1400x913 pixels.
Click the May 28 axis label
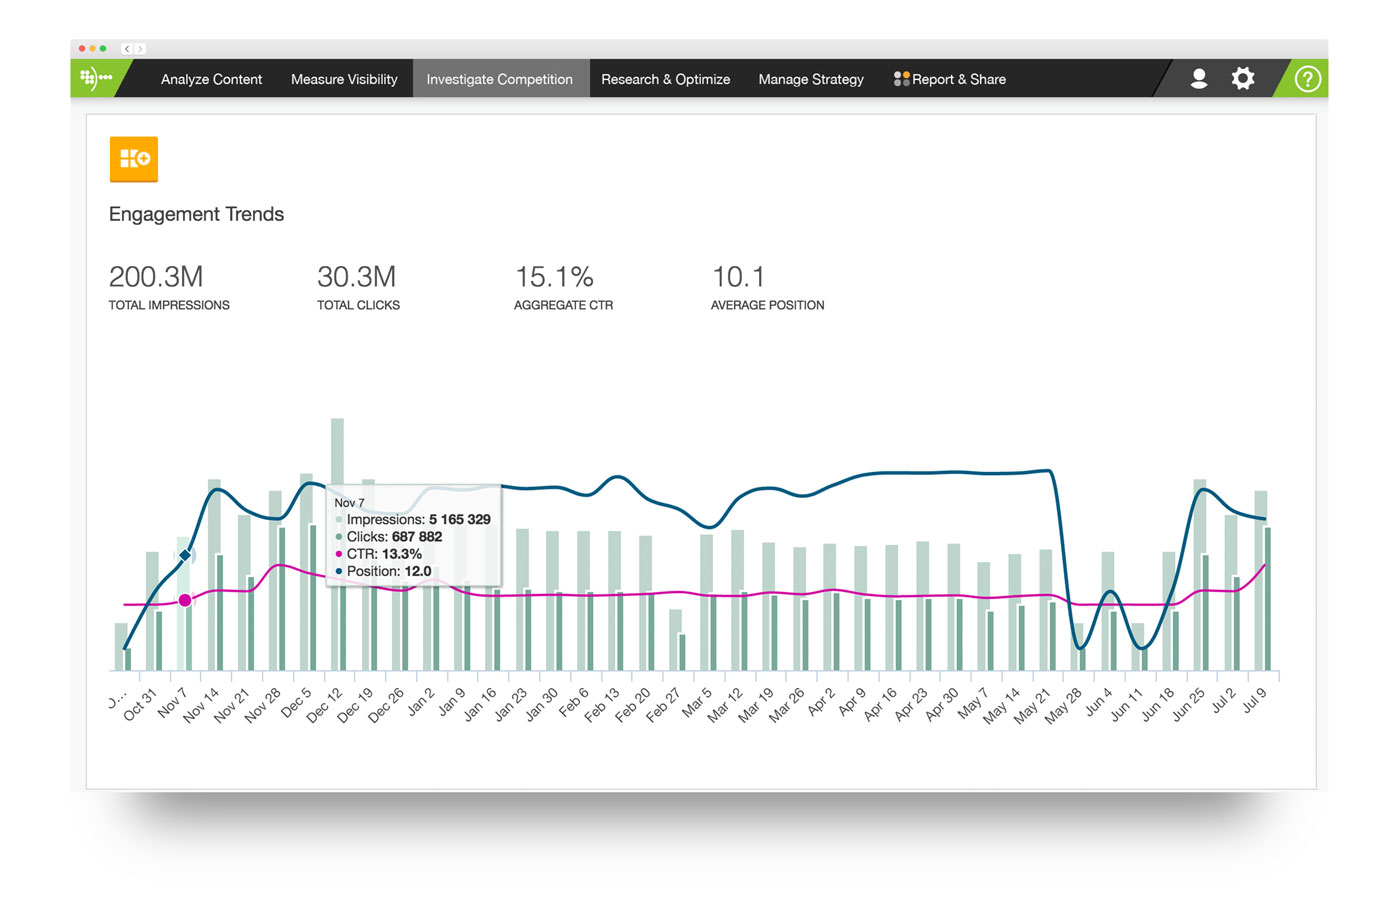[1062, 705]
